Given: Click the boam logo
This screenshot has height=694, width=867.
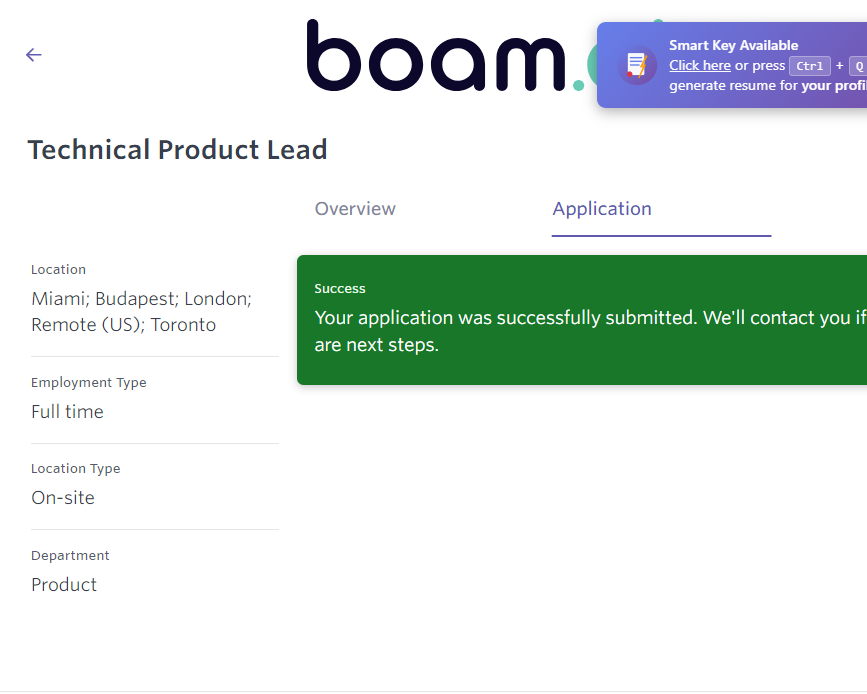Looking at the screenshot, I should tap(440, 56).
